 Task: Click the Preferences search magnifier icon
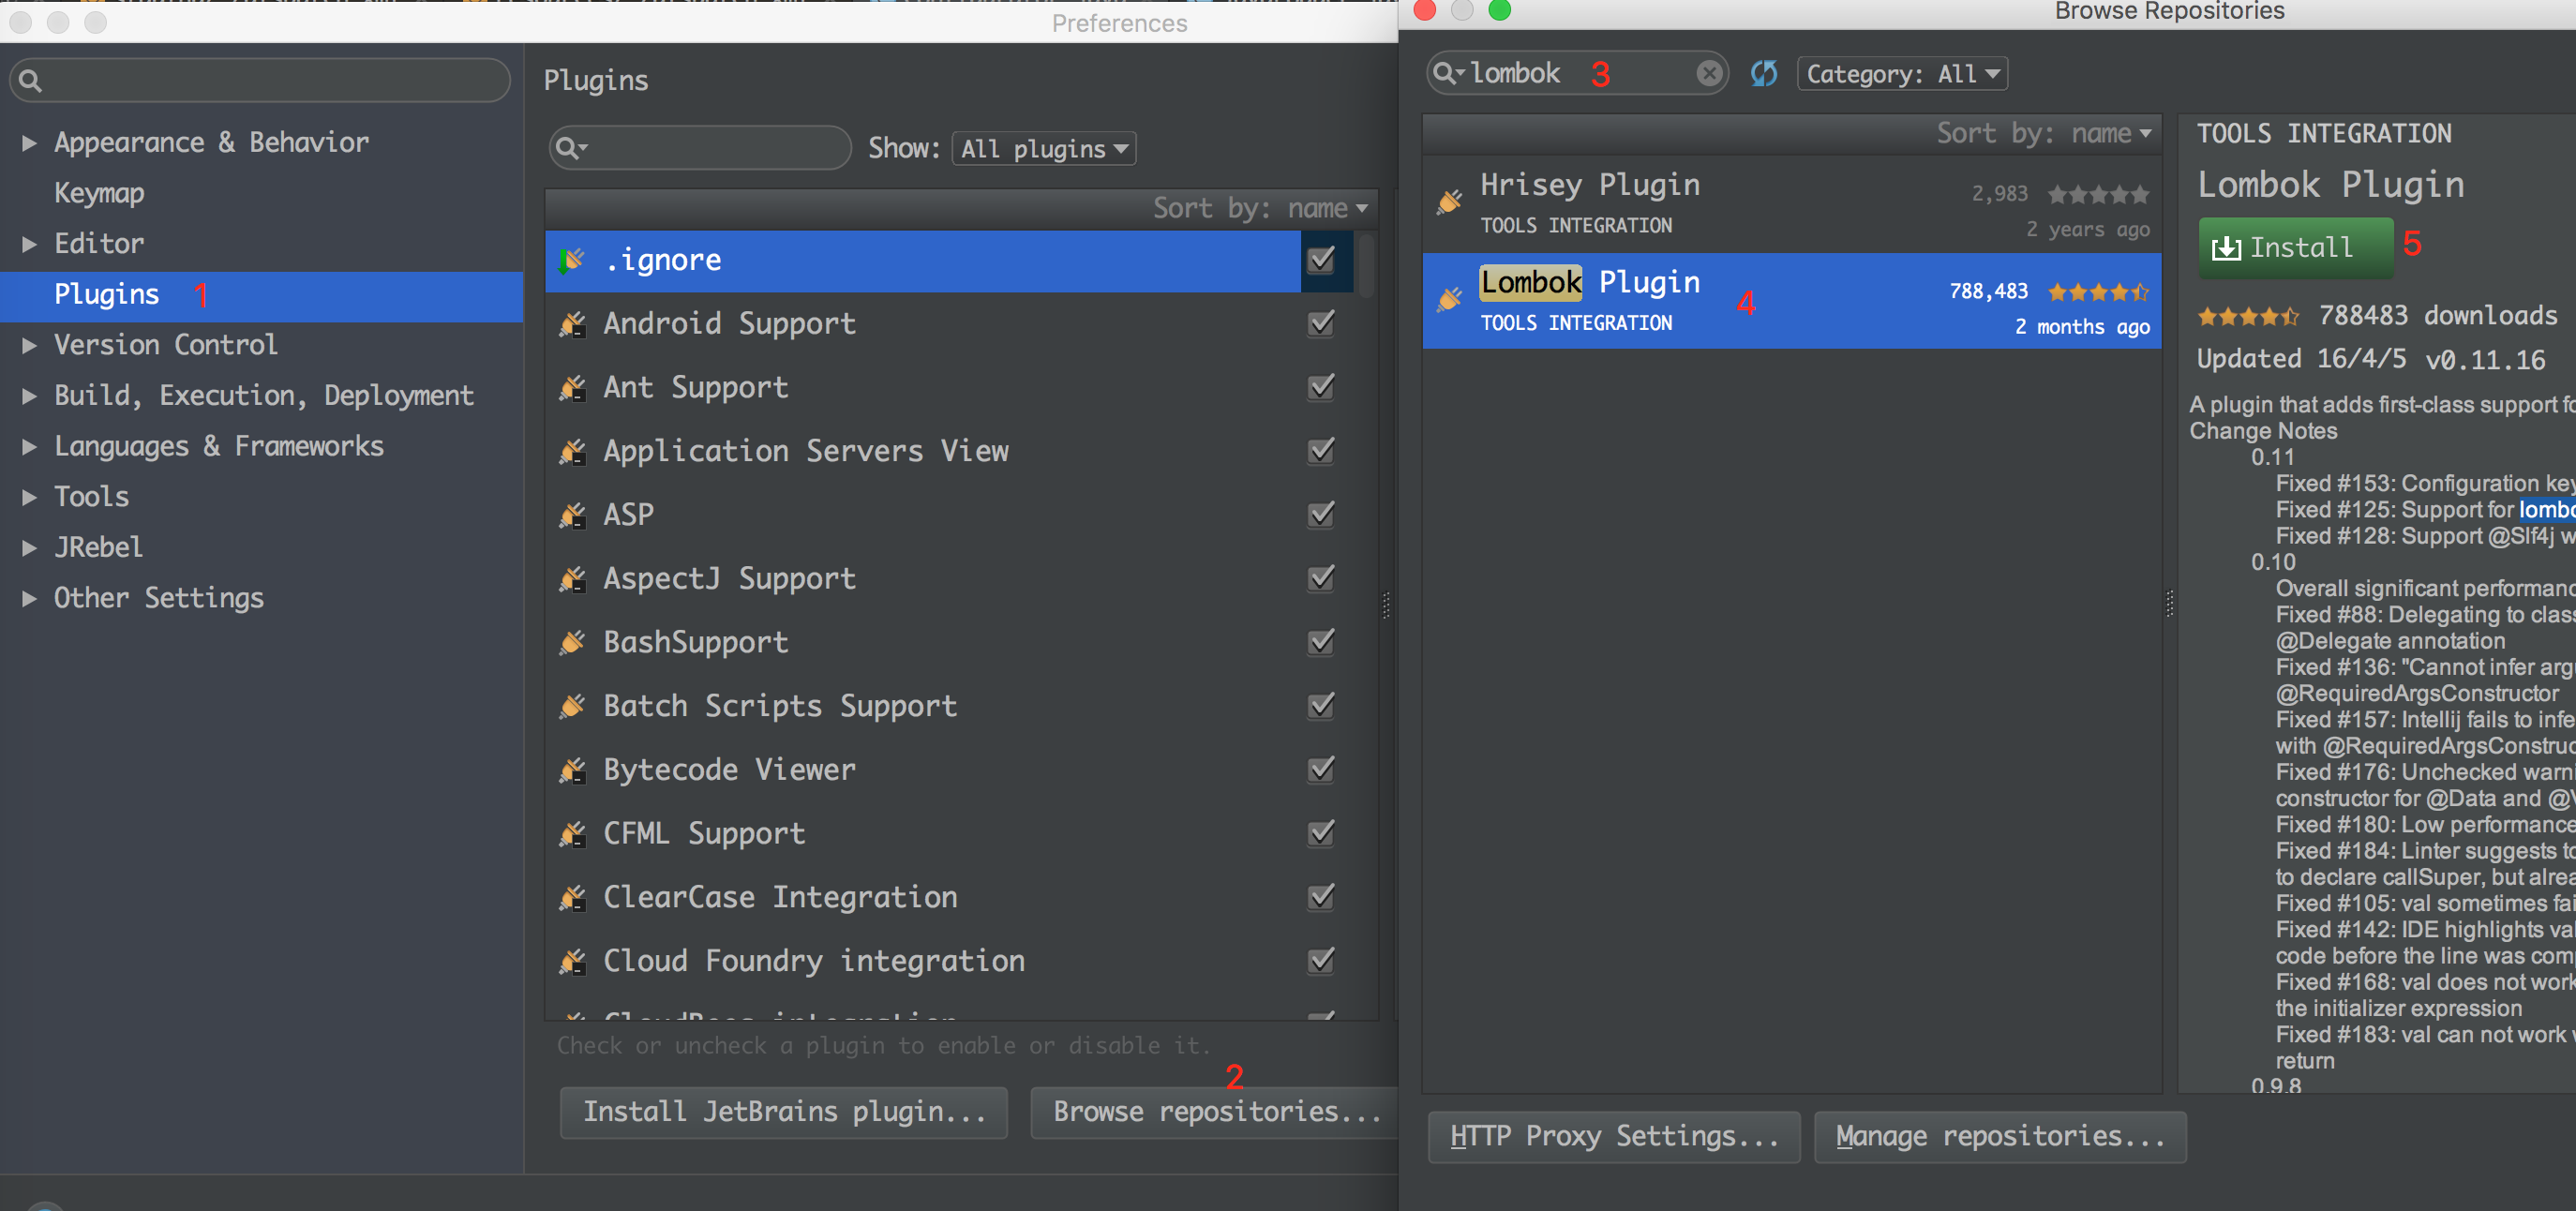click(x=30, y=81)
